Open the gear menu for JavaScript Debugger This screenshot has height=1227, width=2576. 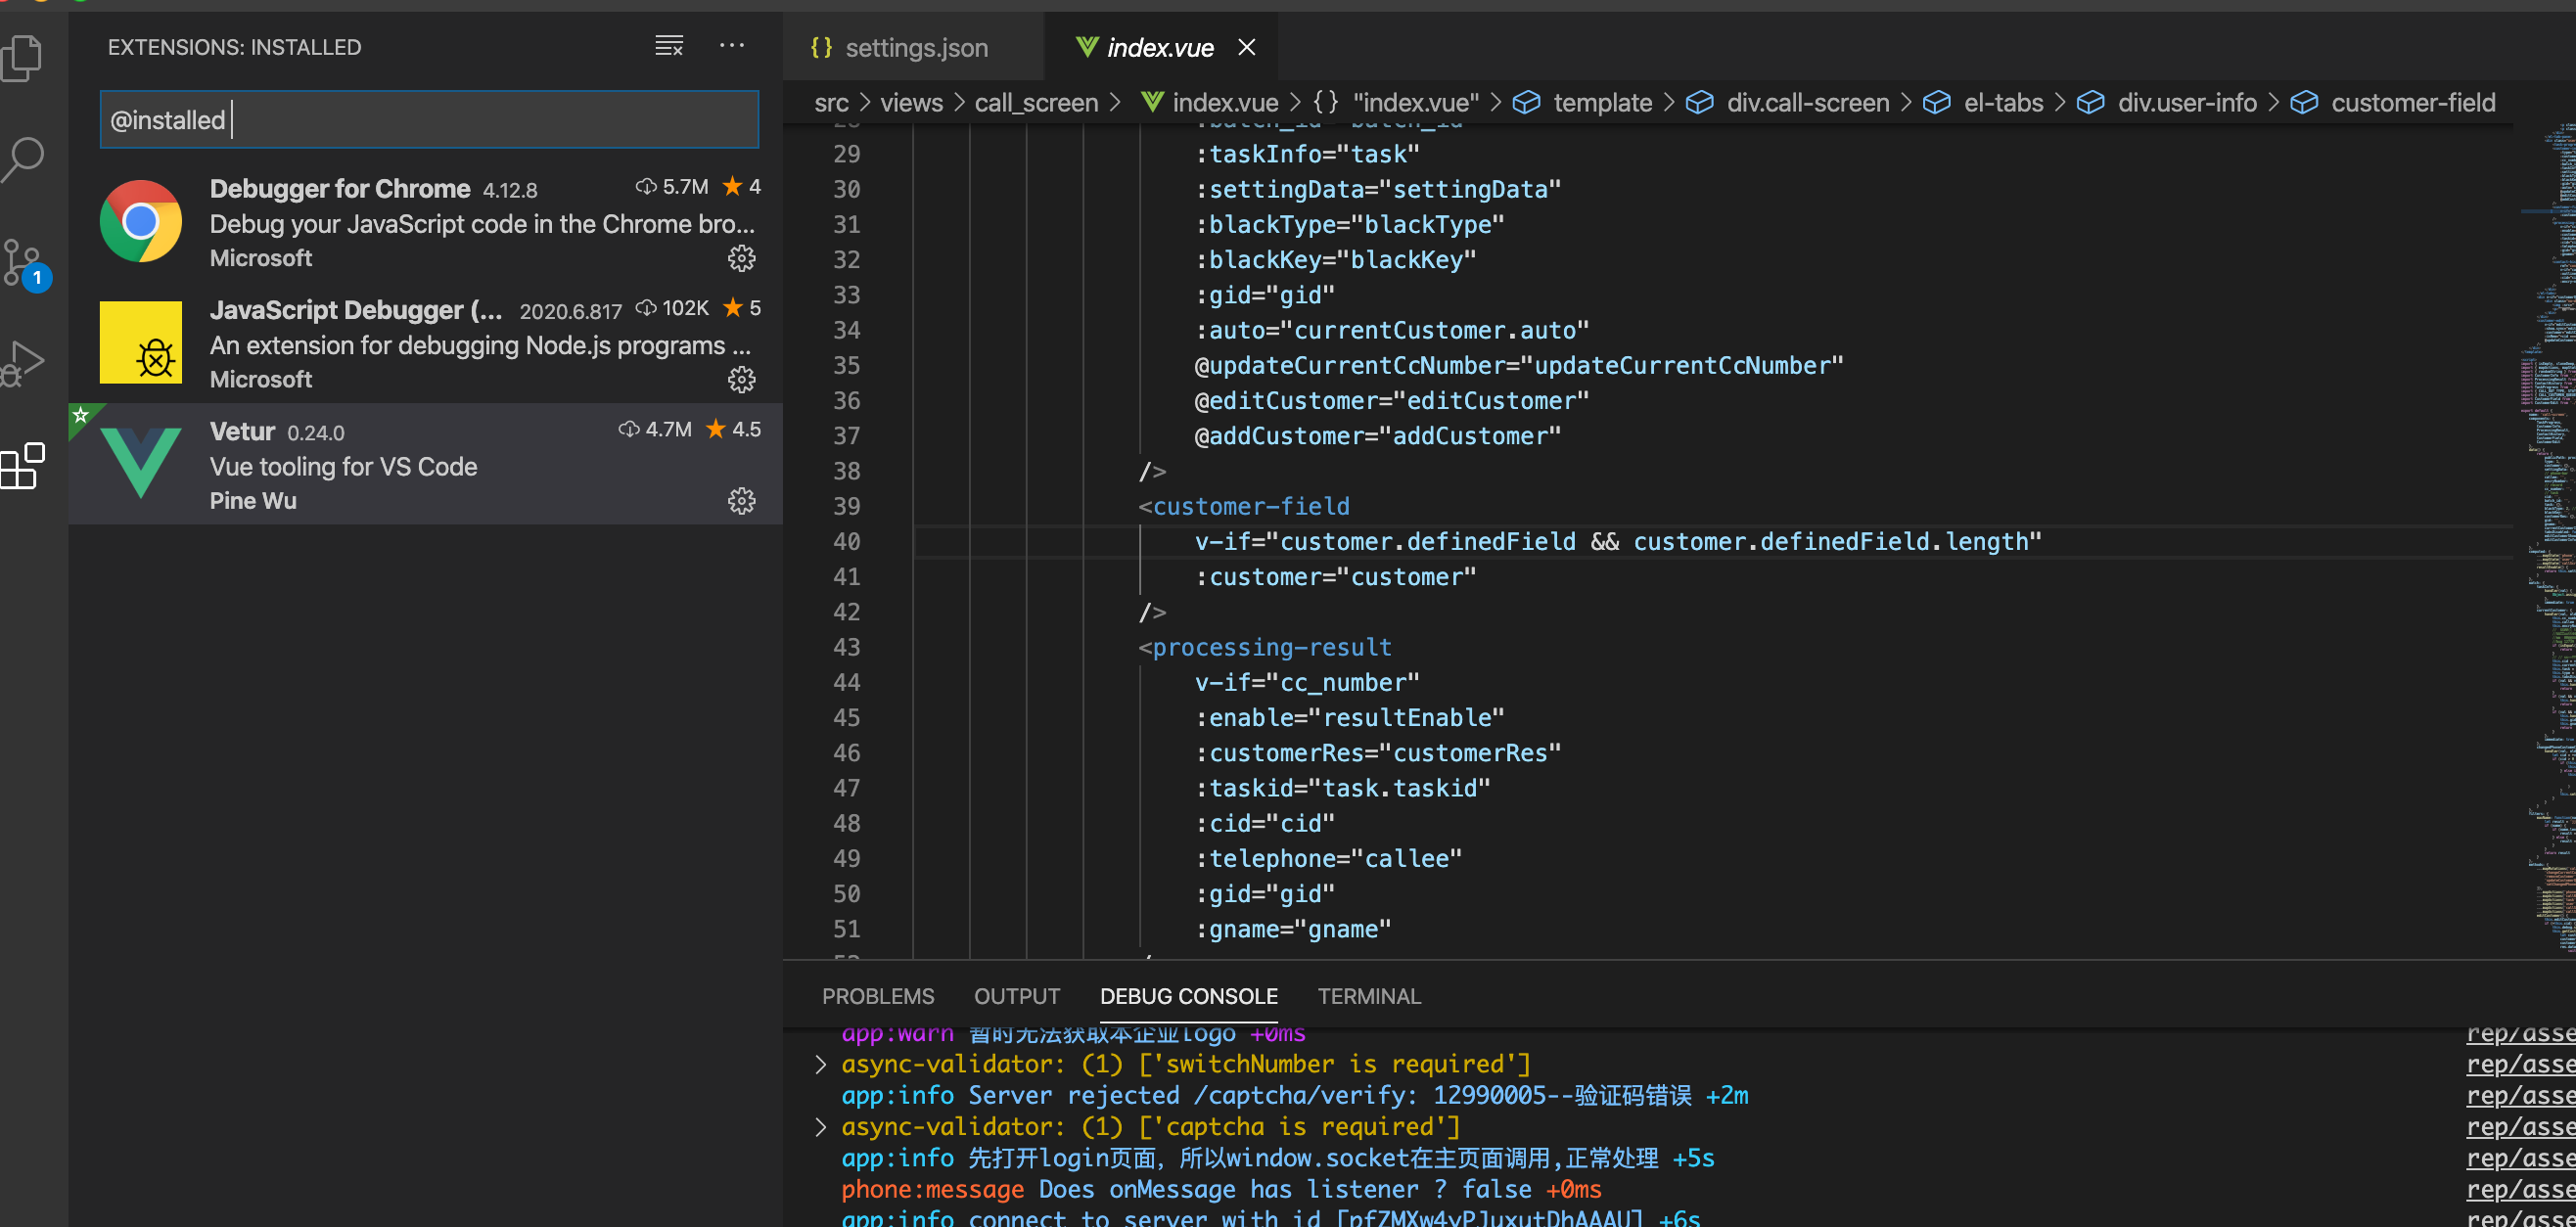click(x=742, y=380)
